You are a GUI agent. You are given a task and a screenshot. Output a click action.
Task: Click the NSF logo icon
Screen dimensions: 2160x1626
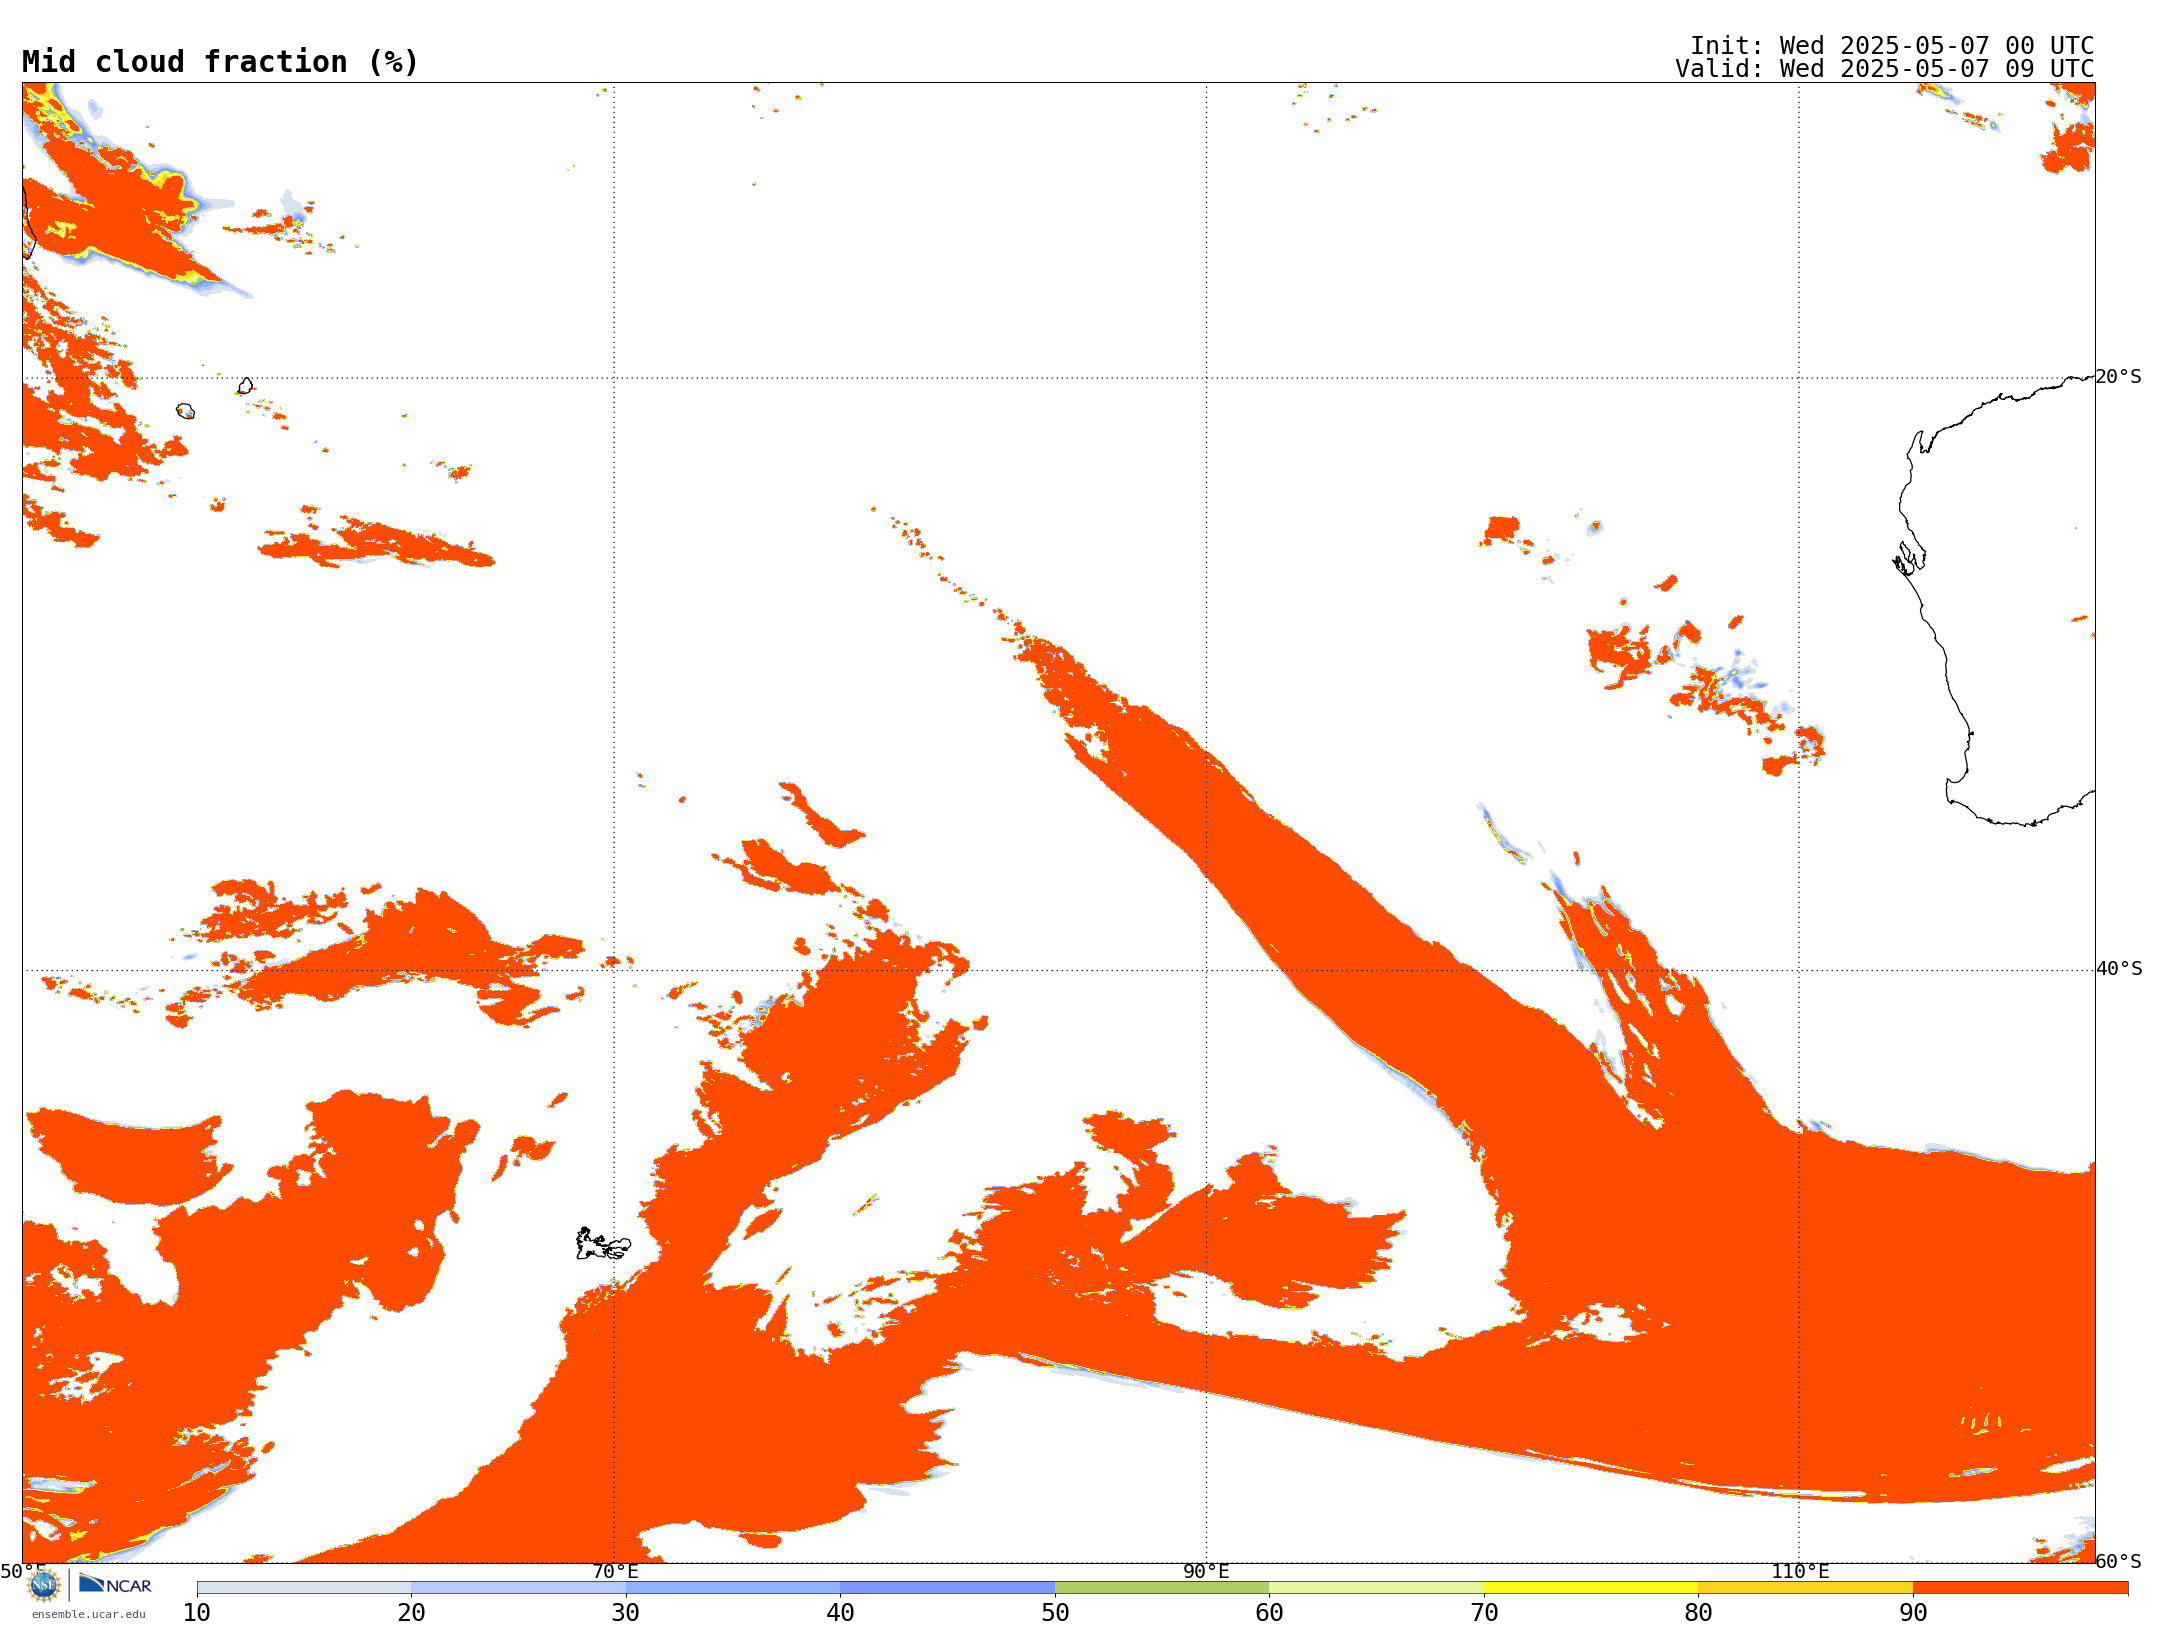coord(44,1585)
